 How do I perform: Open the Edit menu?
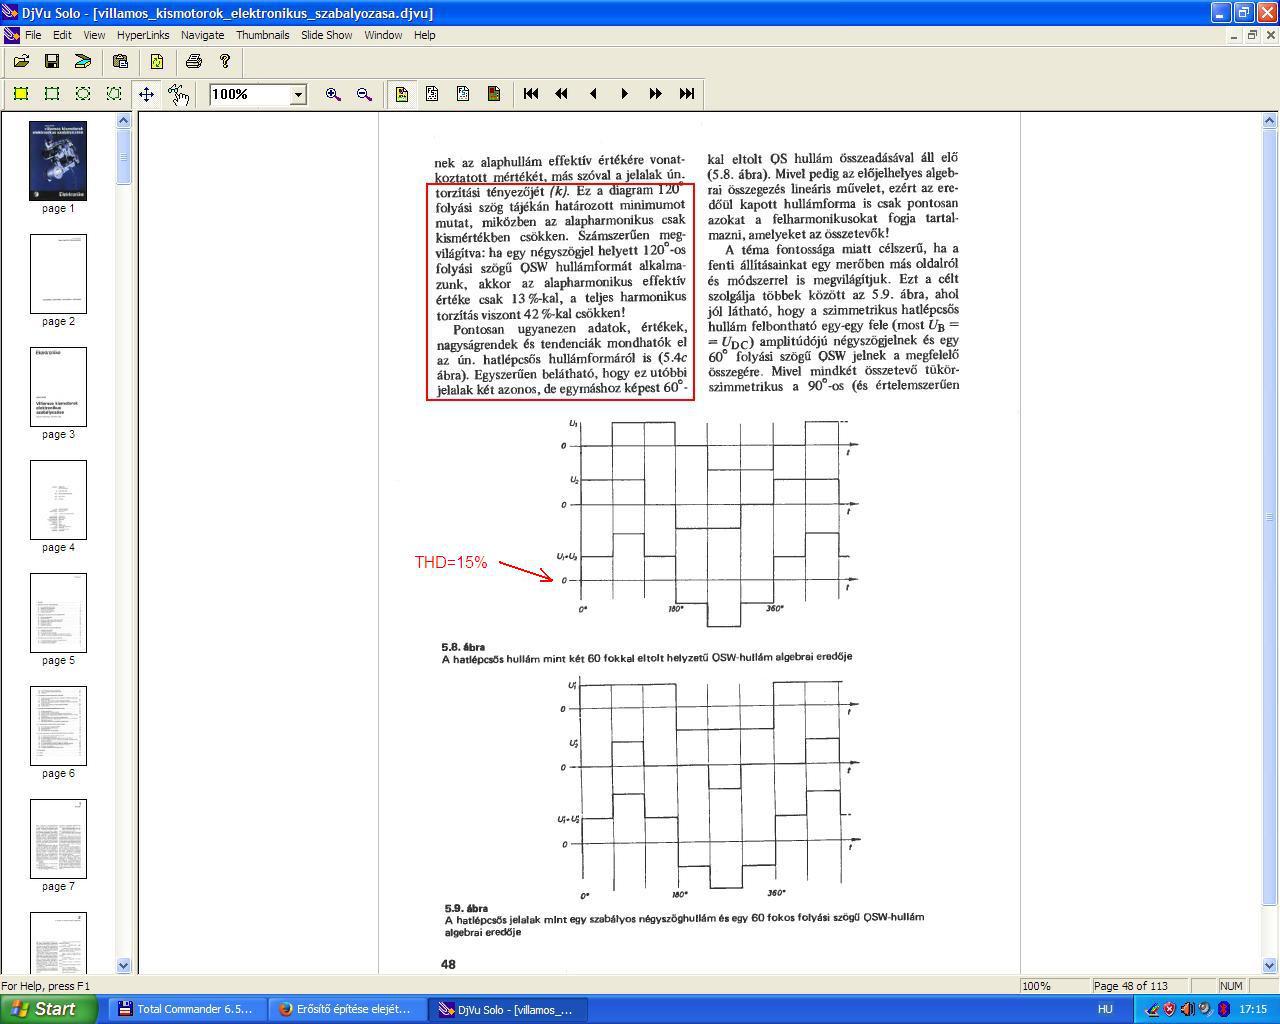pyautogui.click(x=62, y=35)
